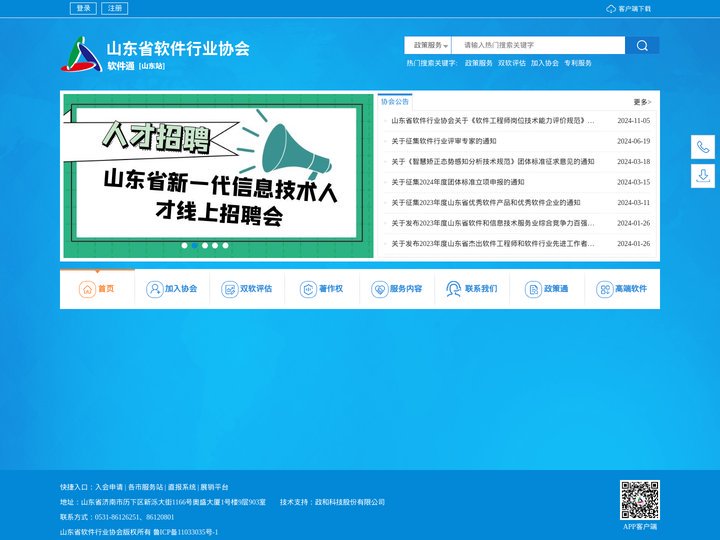
Task: Open 关于征集2024年度团体标准立项申报的通知
Action: tap(458, 182)
